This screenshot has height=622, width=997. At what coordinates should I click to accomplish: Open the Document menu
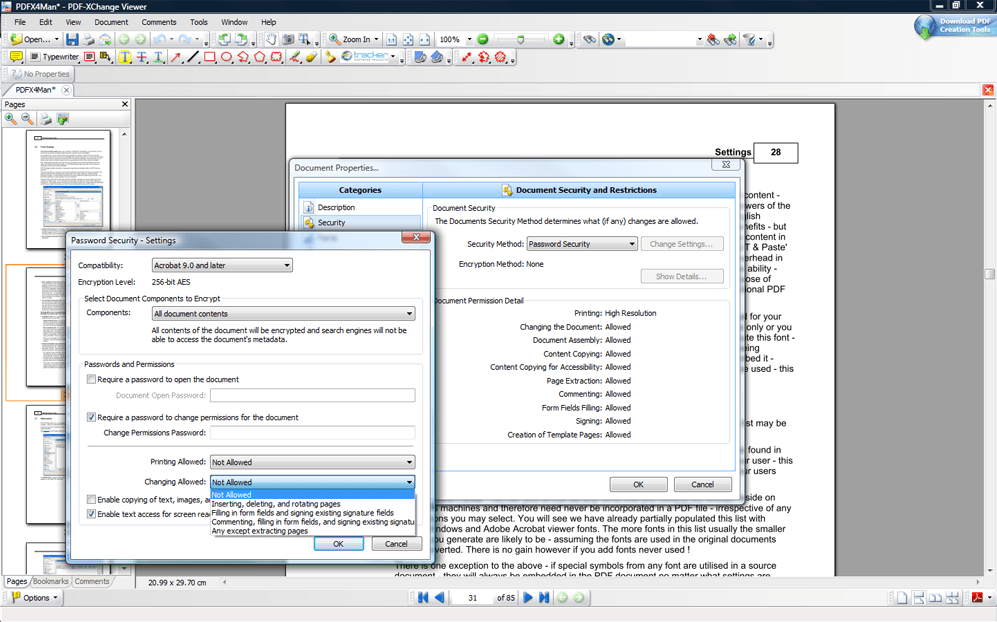click(x=111, y=21)
